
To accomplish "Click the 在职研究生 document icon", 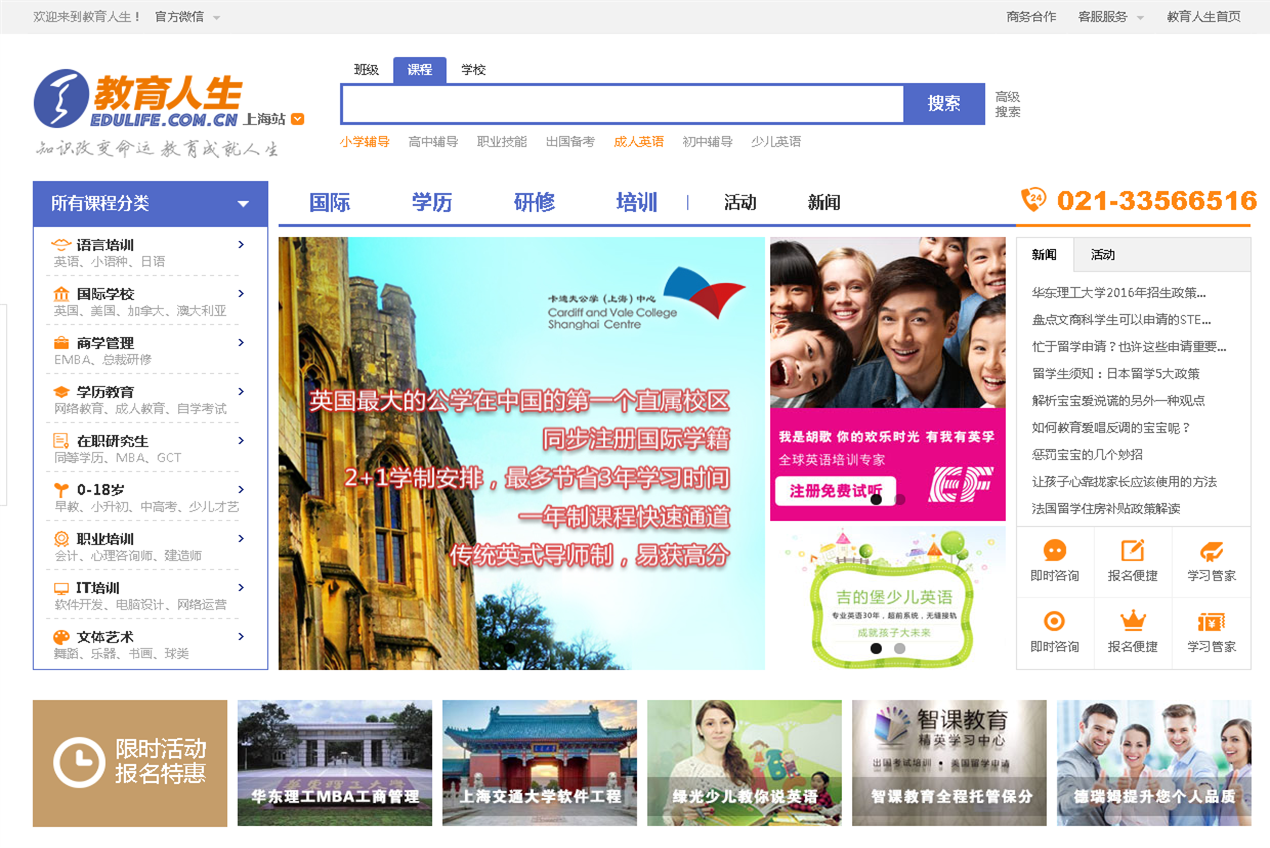I will tap(61, 441).
